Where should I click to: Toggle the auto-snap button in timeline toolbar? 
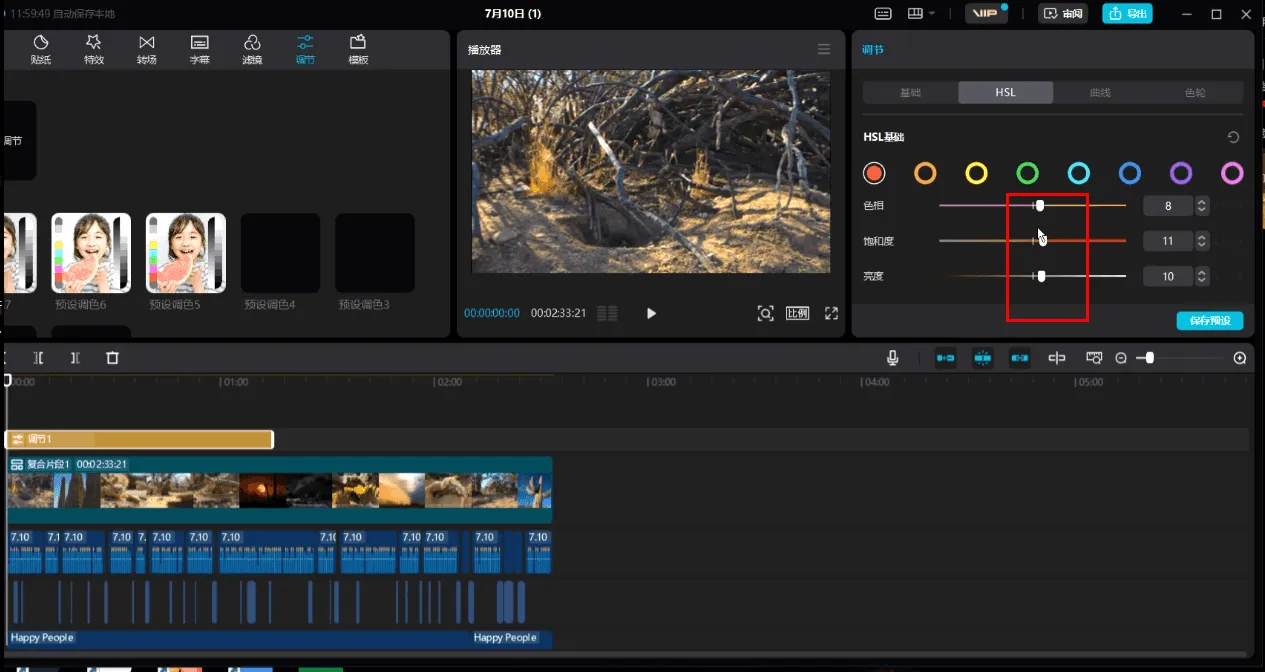[983, 358]
